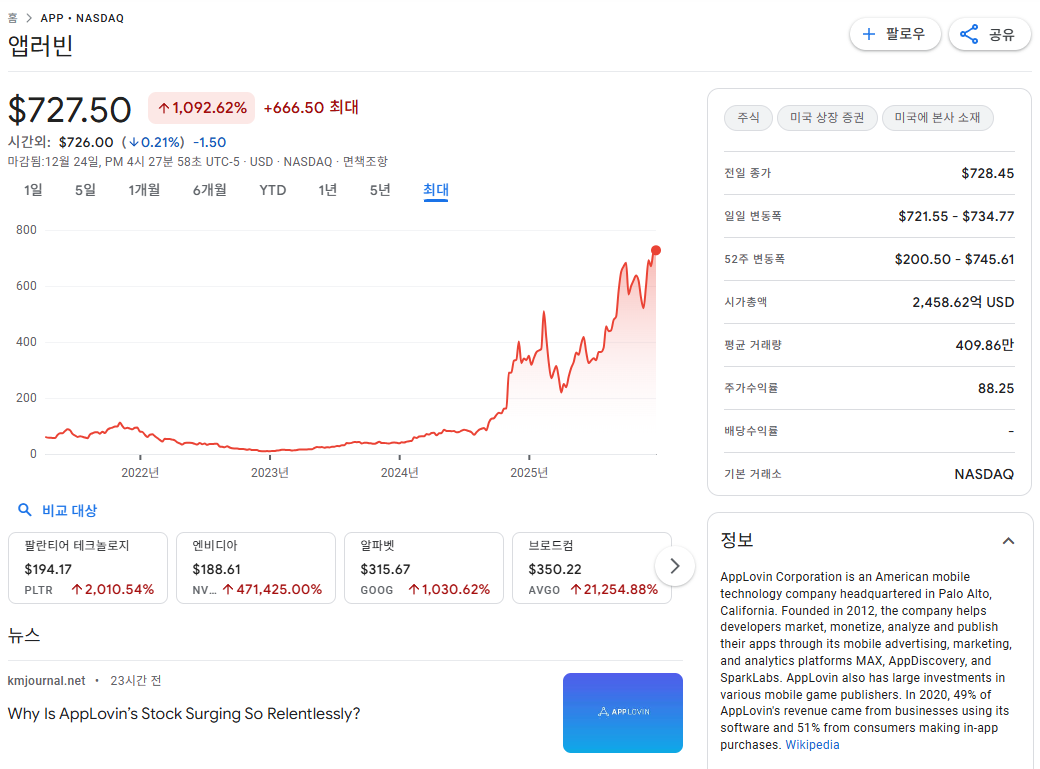The height and width of the screenshot is (769, 1040).
Task: Click the 정보 section heading
Action: tap(737, 539)
